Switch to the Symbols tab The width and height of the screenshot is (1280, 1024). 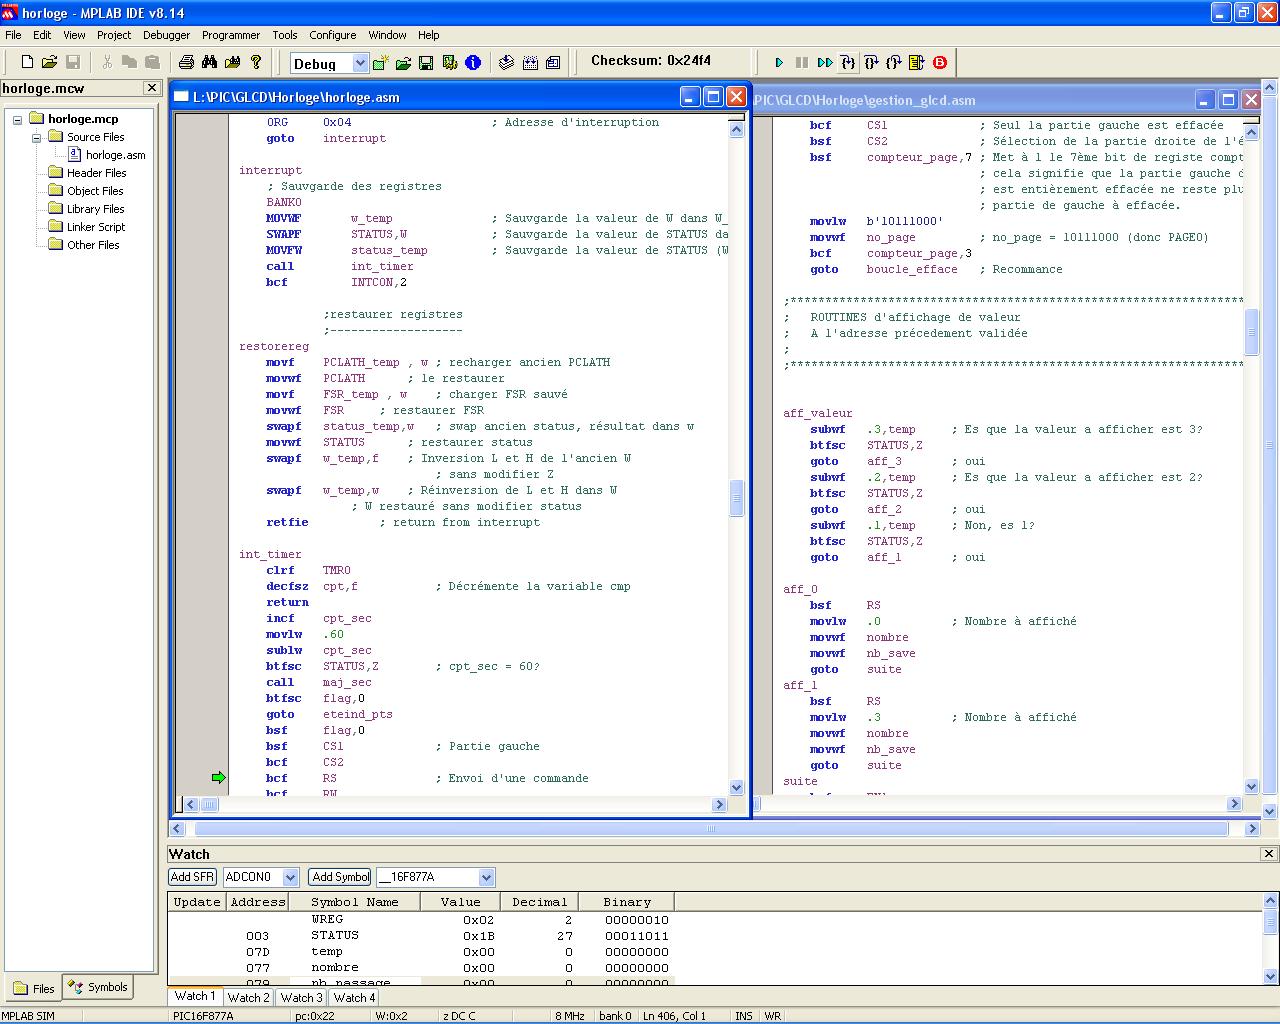pyautogui.click(x=98, y=987)
